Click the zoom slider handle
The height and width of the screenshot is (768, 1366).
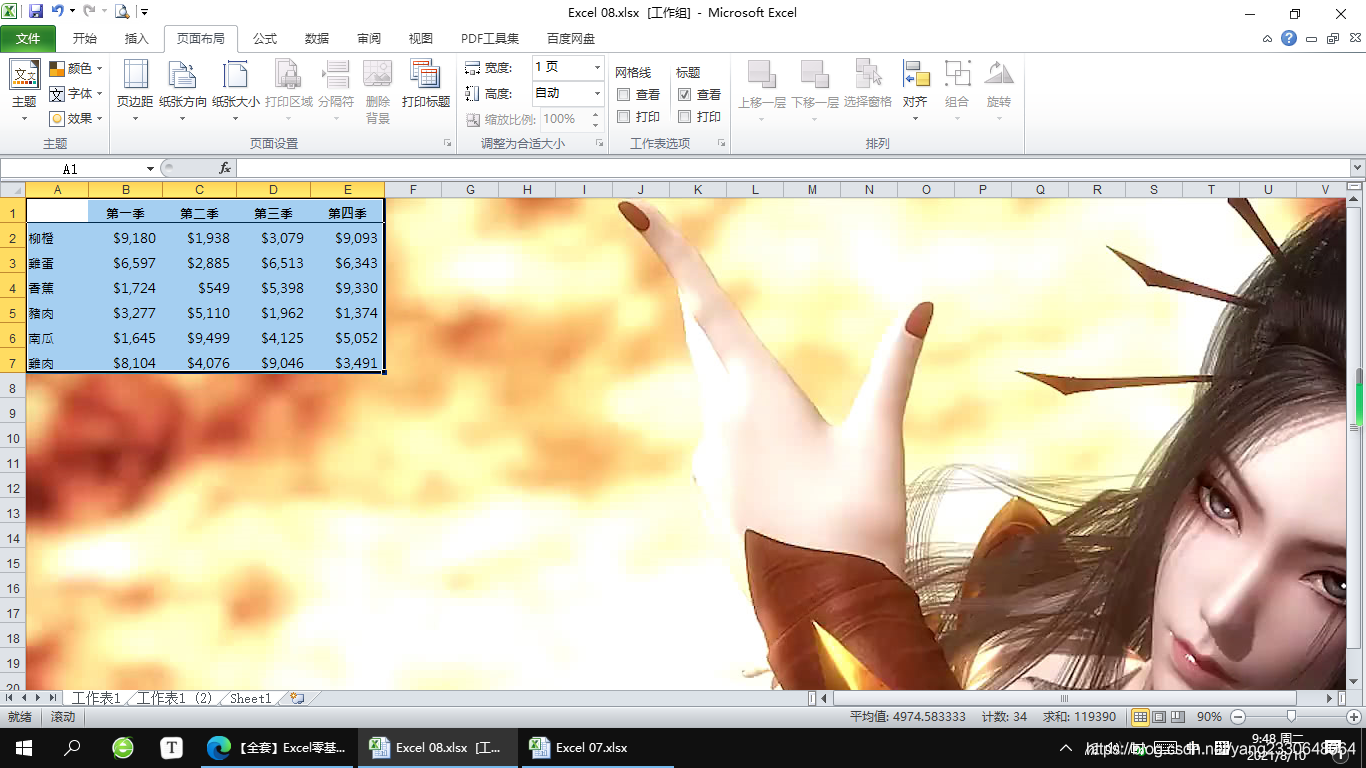pyautogui.click(x=1291, y=717)
